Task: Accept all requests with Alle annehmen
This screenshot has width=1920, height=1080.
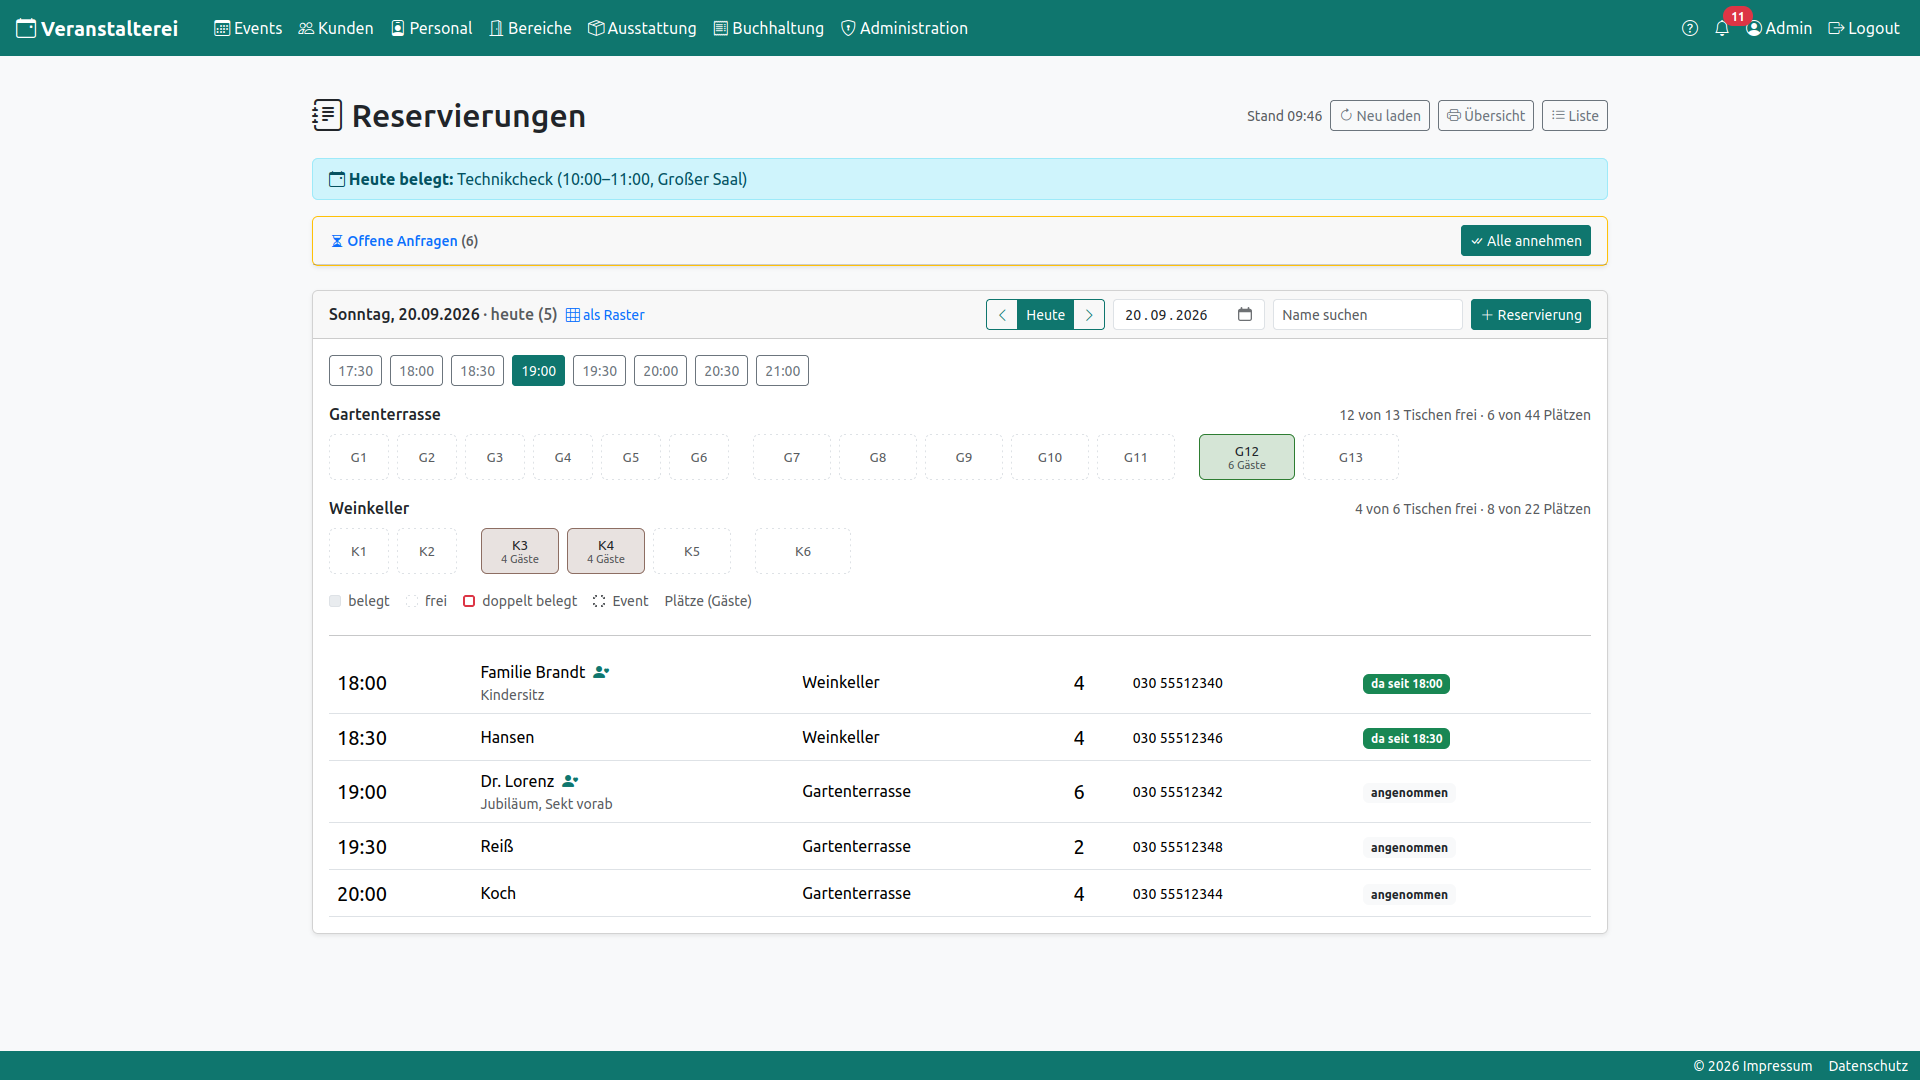Action: 1526,240
